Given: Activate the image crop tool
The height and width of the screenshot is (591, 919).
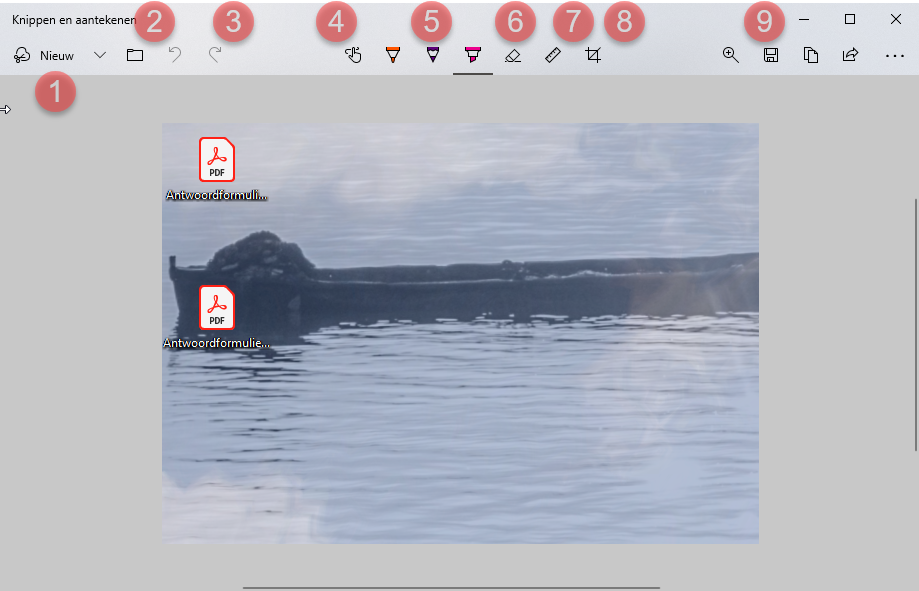Looking at the screenshot, I should coord(593,55).
